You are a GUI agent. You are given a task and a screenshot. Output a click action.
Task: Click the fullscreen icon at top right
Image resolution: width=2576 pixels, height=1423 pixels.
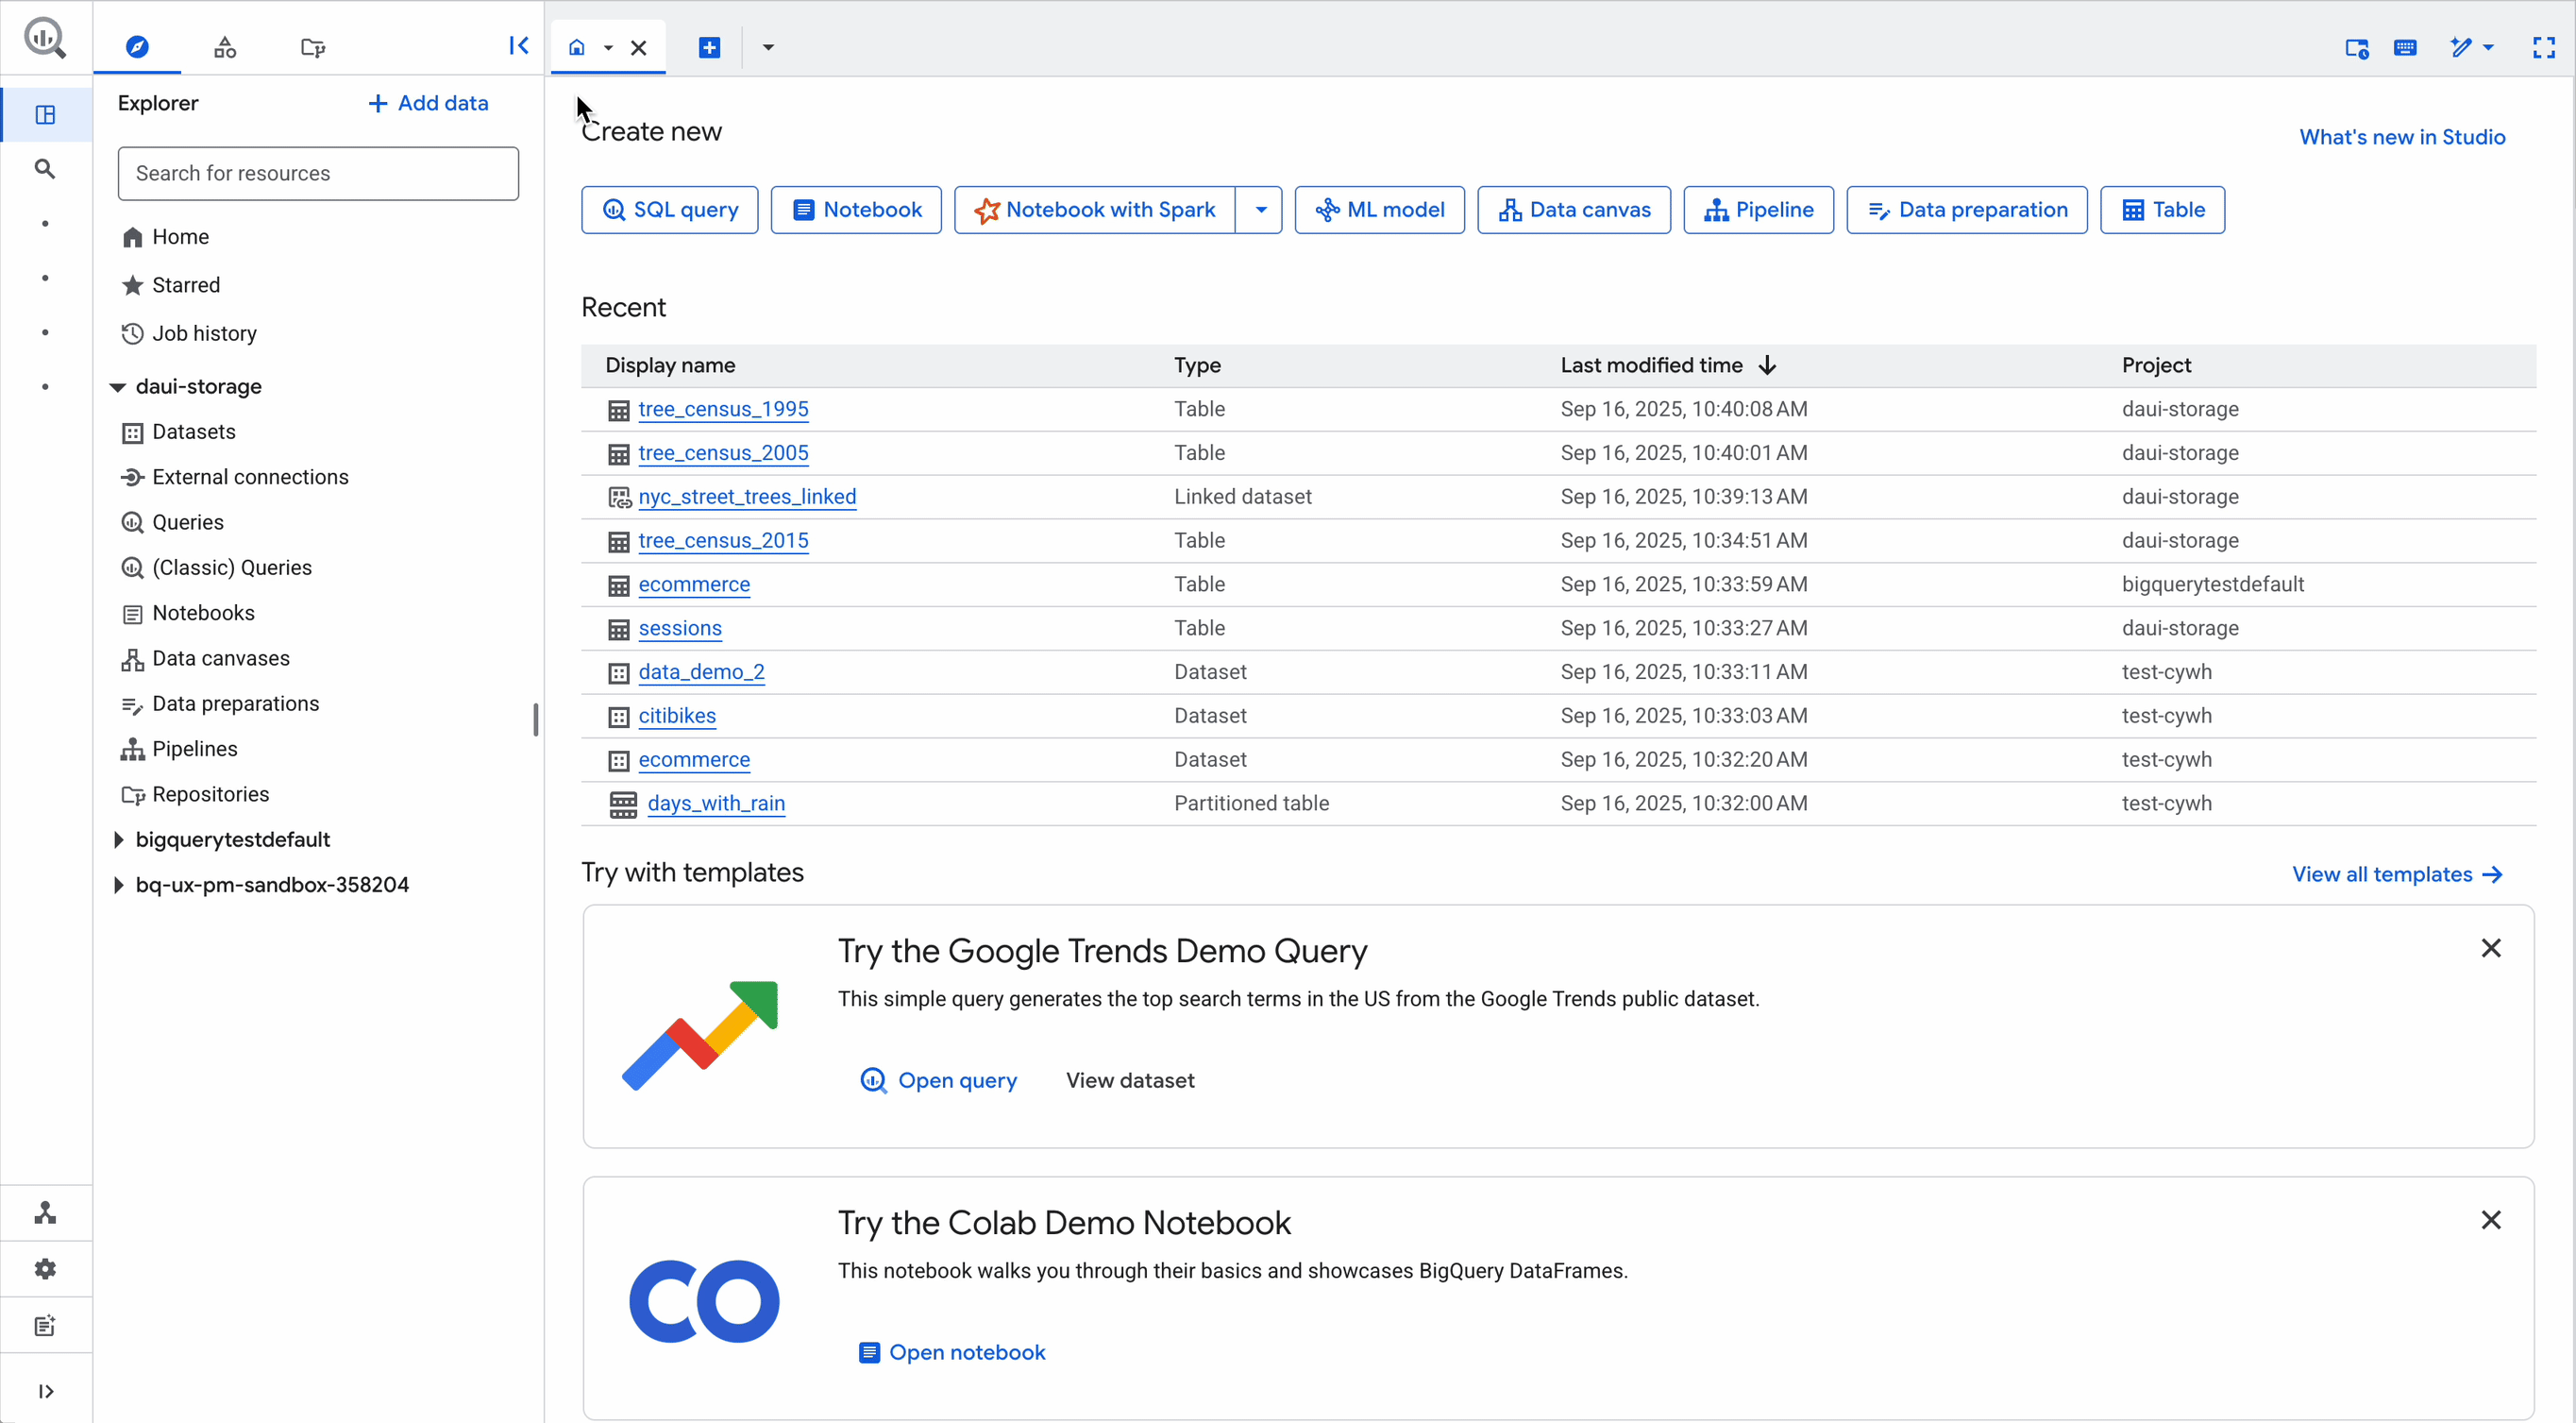(2543, 47)
